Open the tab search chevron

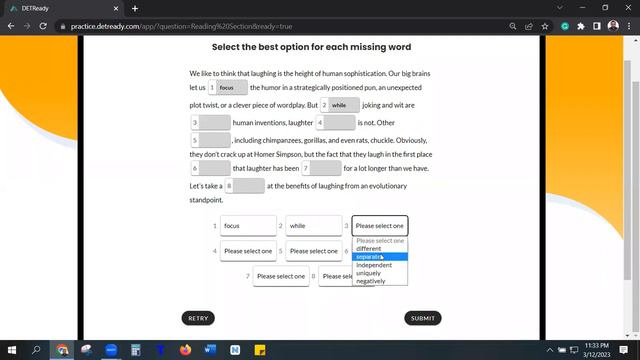pyautogui.click(x=560, y=8)
